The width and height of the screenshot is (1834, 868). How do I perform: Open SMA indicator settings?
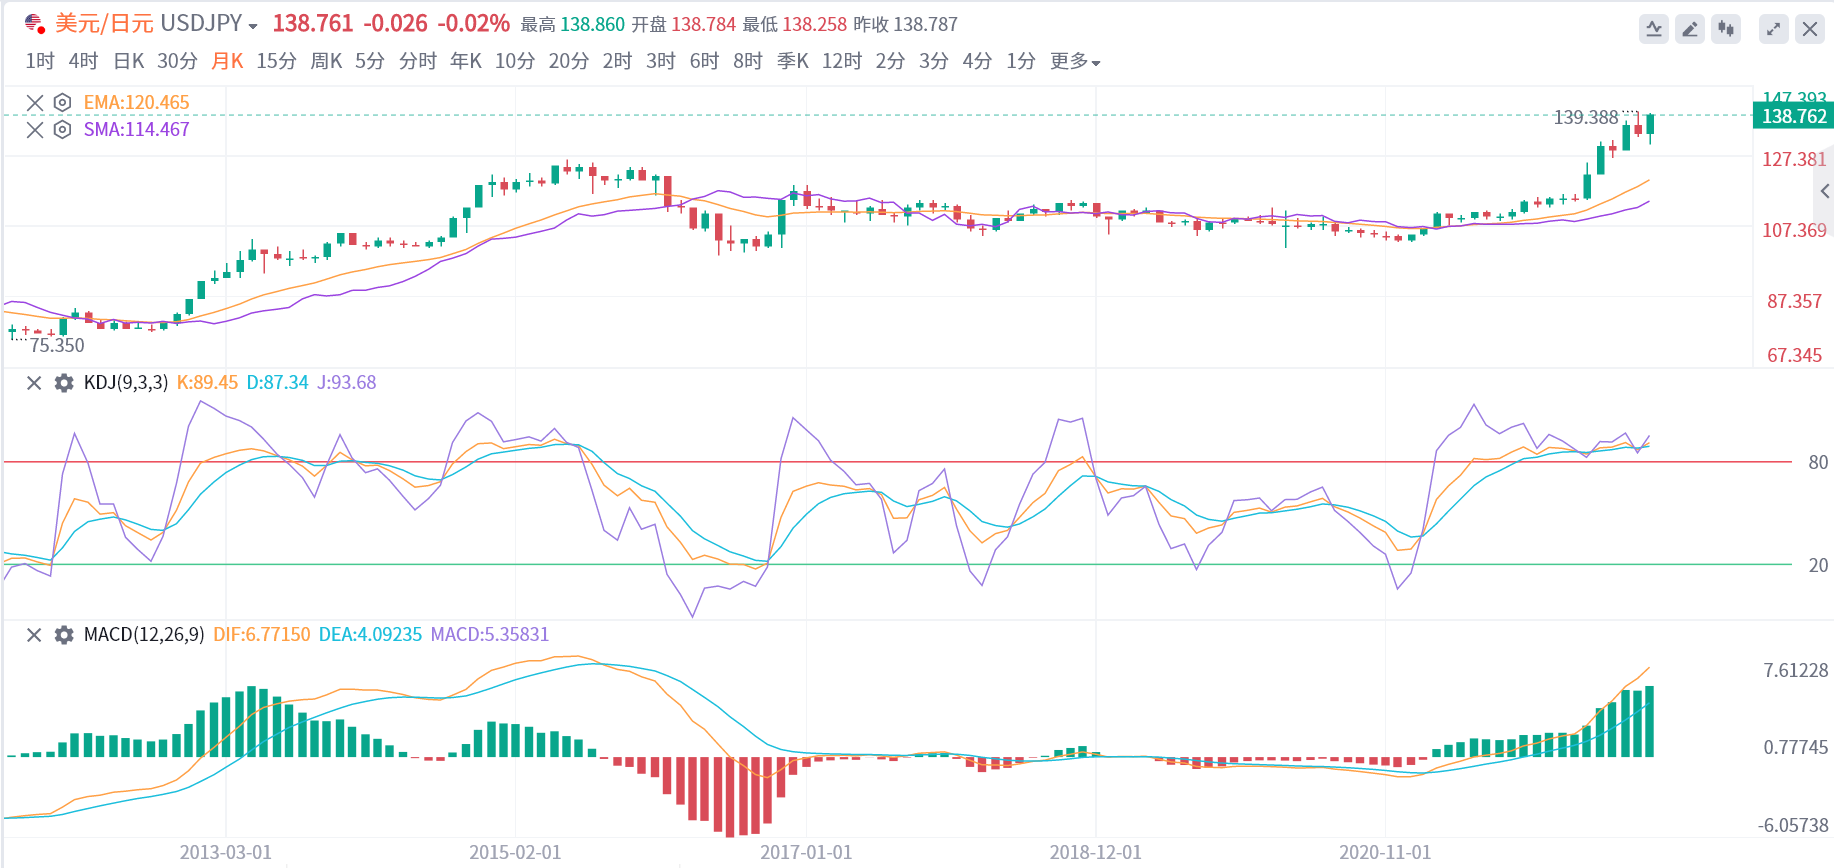pyautogui.click(x=62, y=130)
